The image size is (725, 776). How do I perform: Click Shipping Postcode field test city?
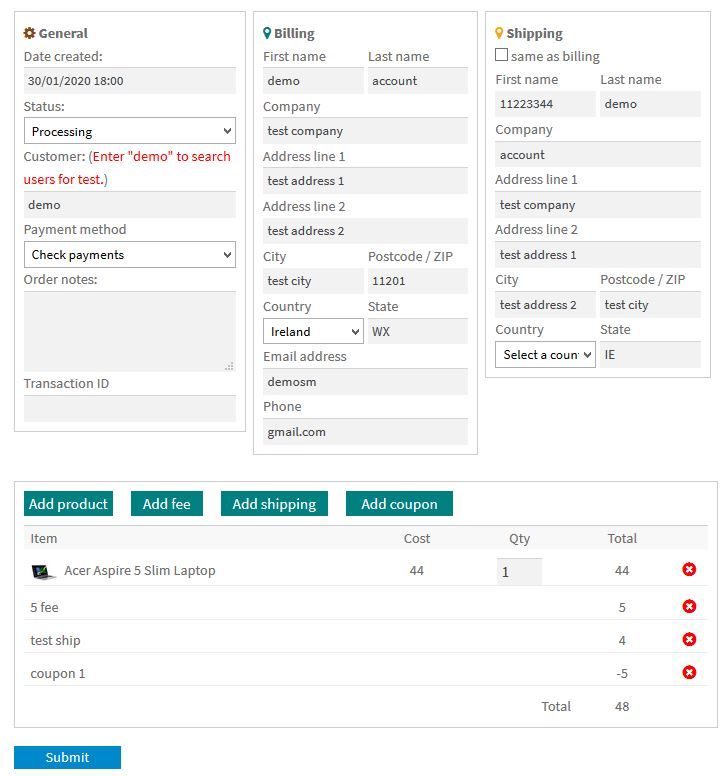[650, 304]
